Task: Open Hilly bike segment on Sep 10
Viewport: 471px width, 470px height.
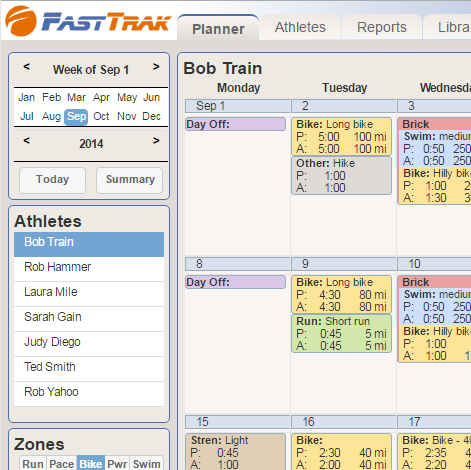Action: pyautogui.click(x=435, y=343)
